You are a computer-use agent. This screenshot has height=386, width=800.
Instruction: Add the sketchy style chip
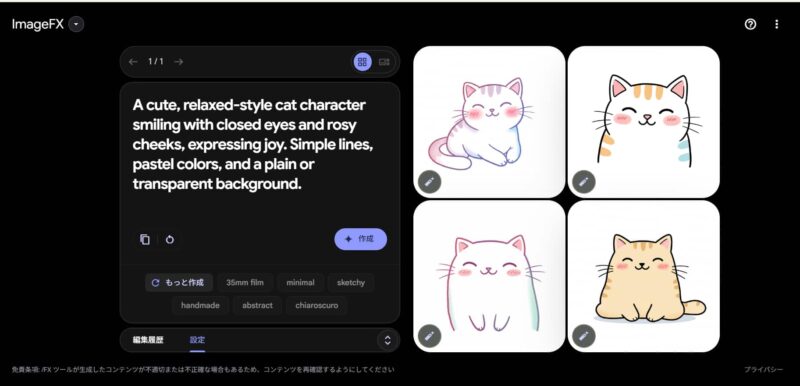click(351, 282)
